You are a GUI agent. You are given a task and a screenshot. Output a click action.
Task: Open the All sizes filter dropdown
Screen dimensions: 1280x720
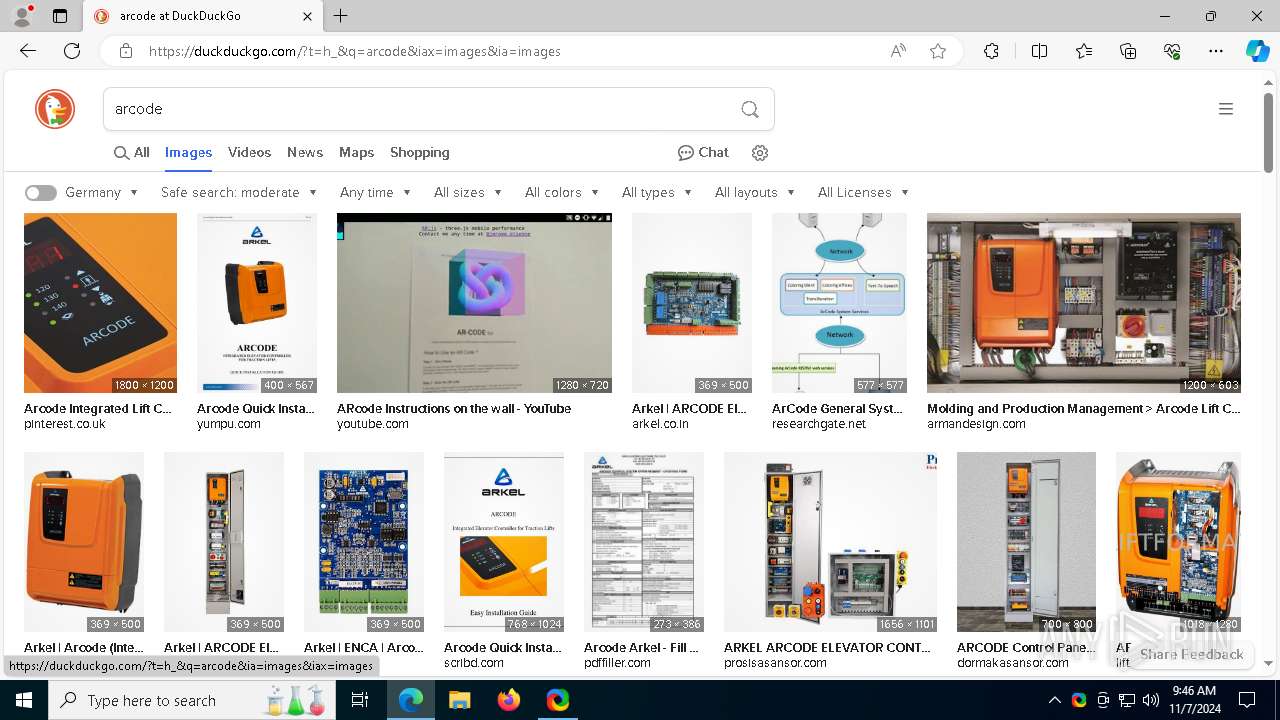click(x=467, y=193)
